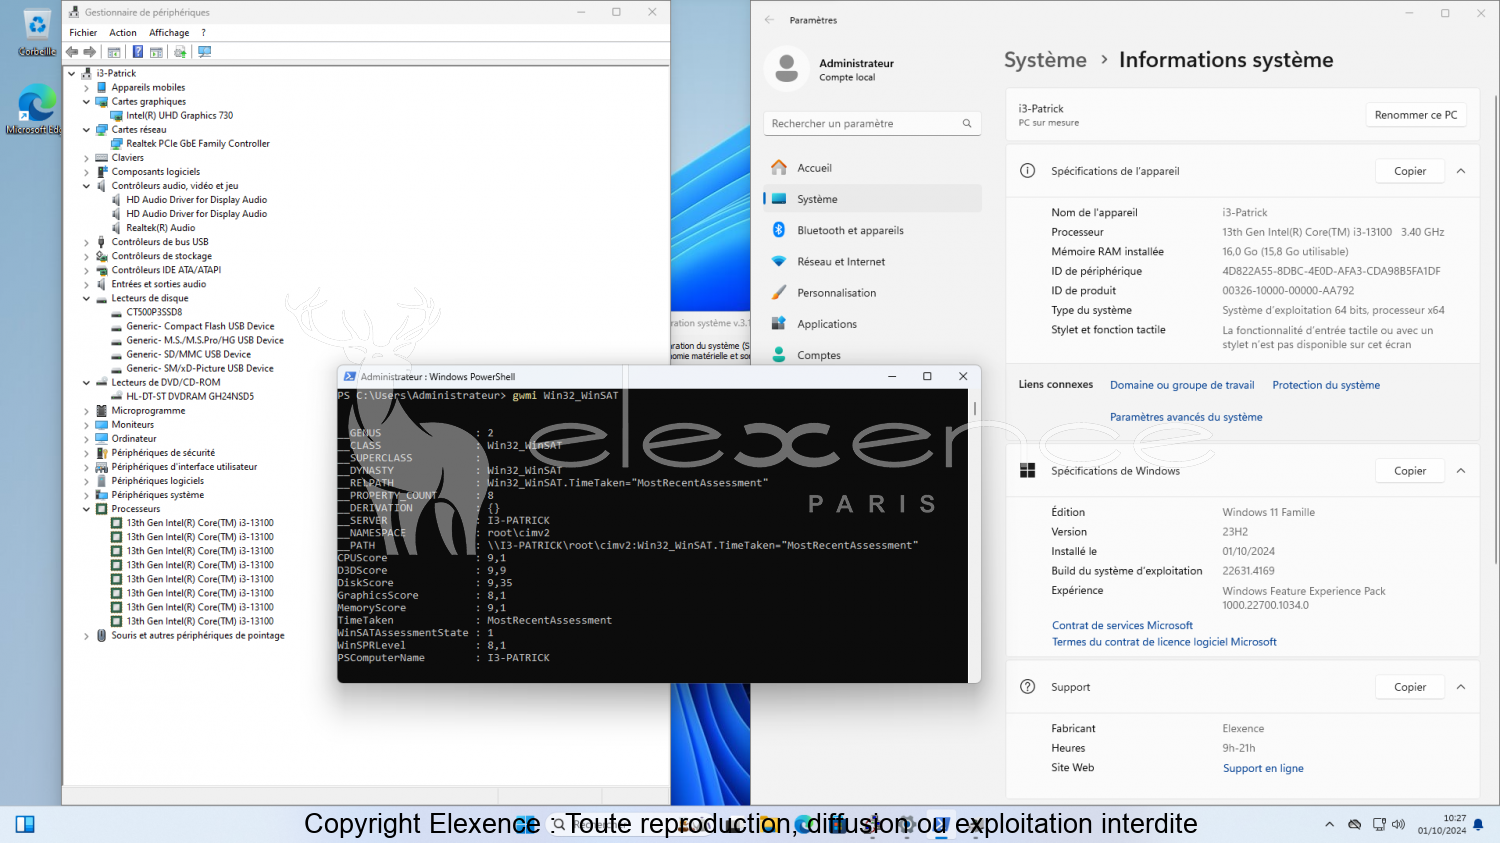Click the Accueil home icon in Settings sidebar
This screenshot has height=843, width=1500.
click(x=779, y=168)
